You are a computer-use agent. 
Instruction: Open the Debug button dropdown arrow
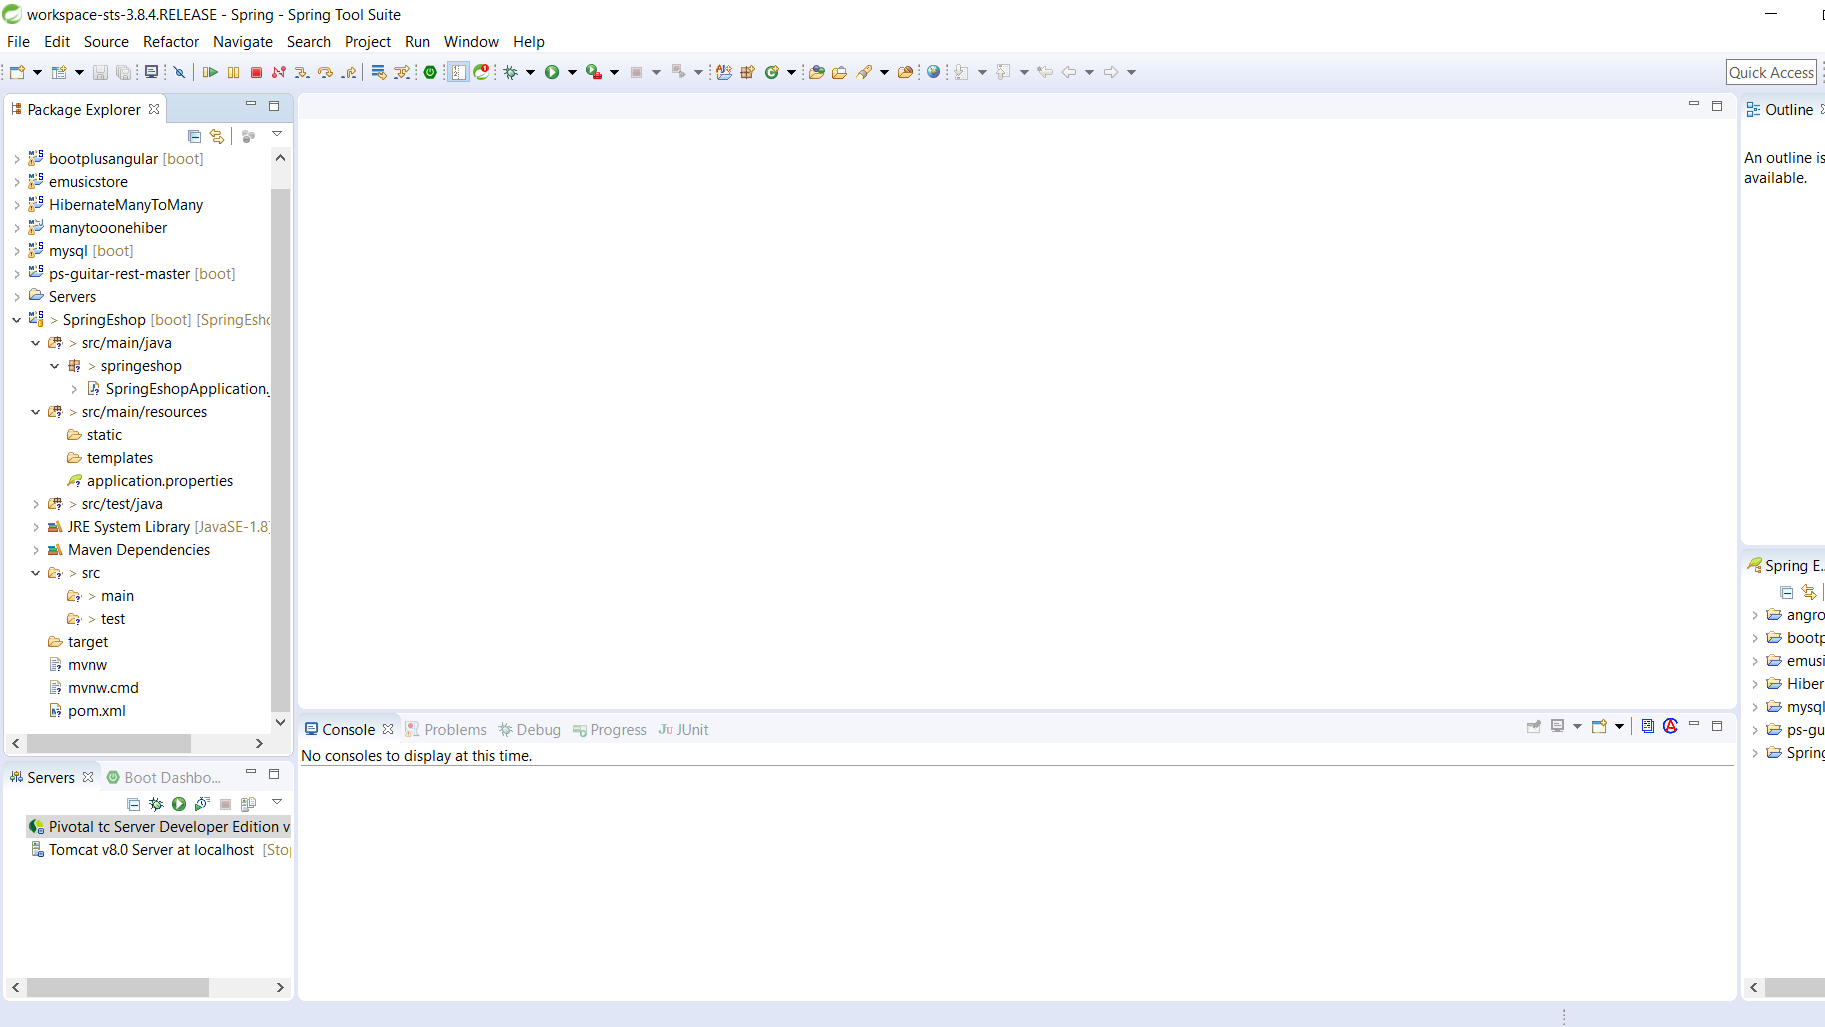tap(530, 72)
